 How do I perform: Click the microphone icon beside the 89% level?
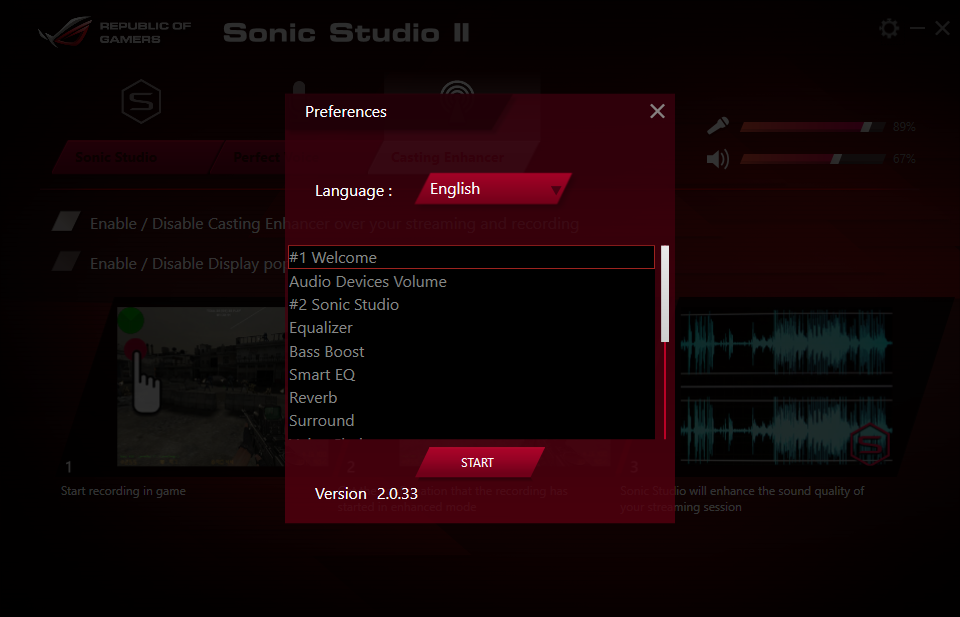(718, 125)
